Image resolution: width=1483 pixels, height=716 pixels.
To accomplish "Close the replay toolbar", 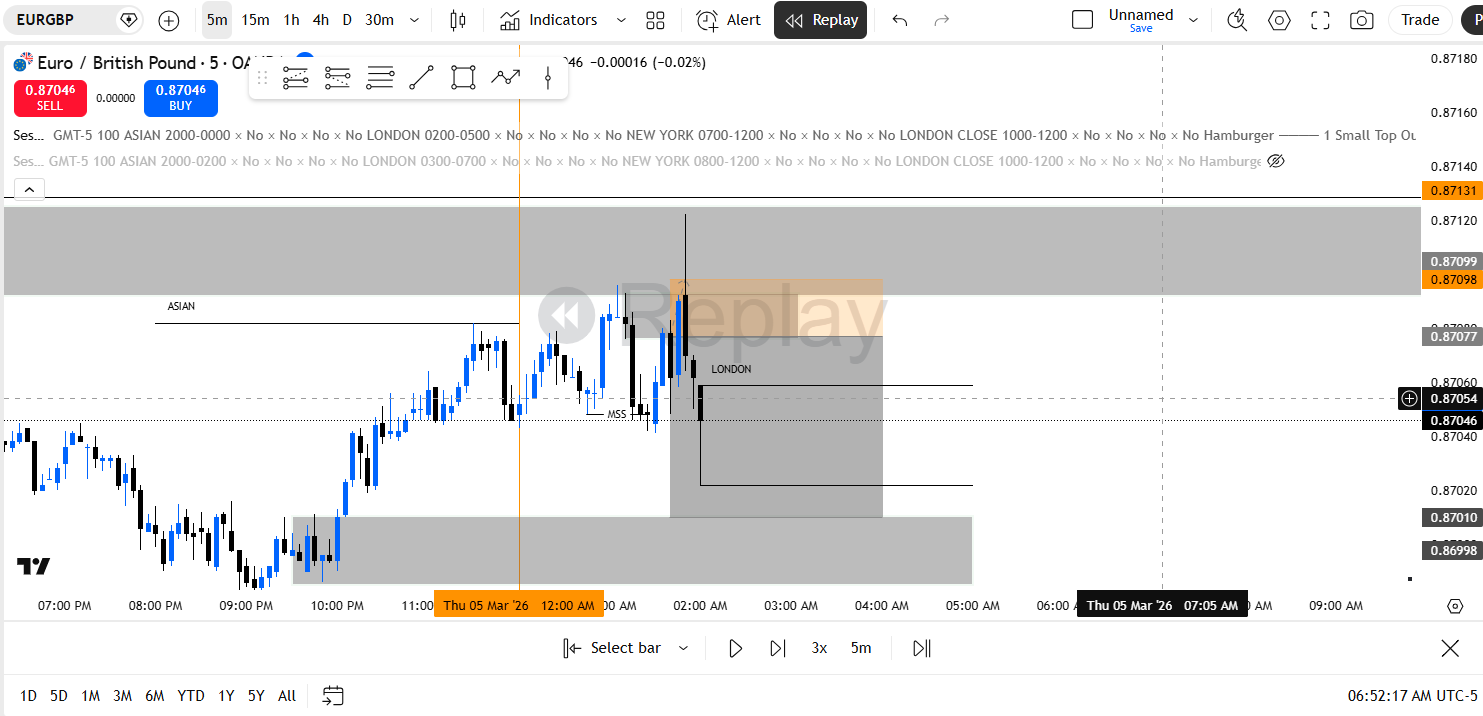I will click(x=1450, y=648).
